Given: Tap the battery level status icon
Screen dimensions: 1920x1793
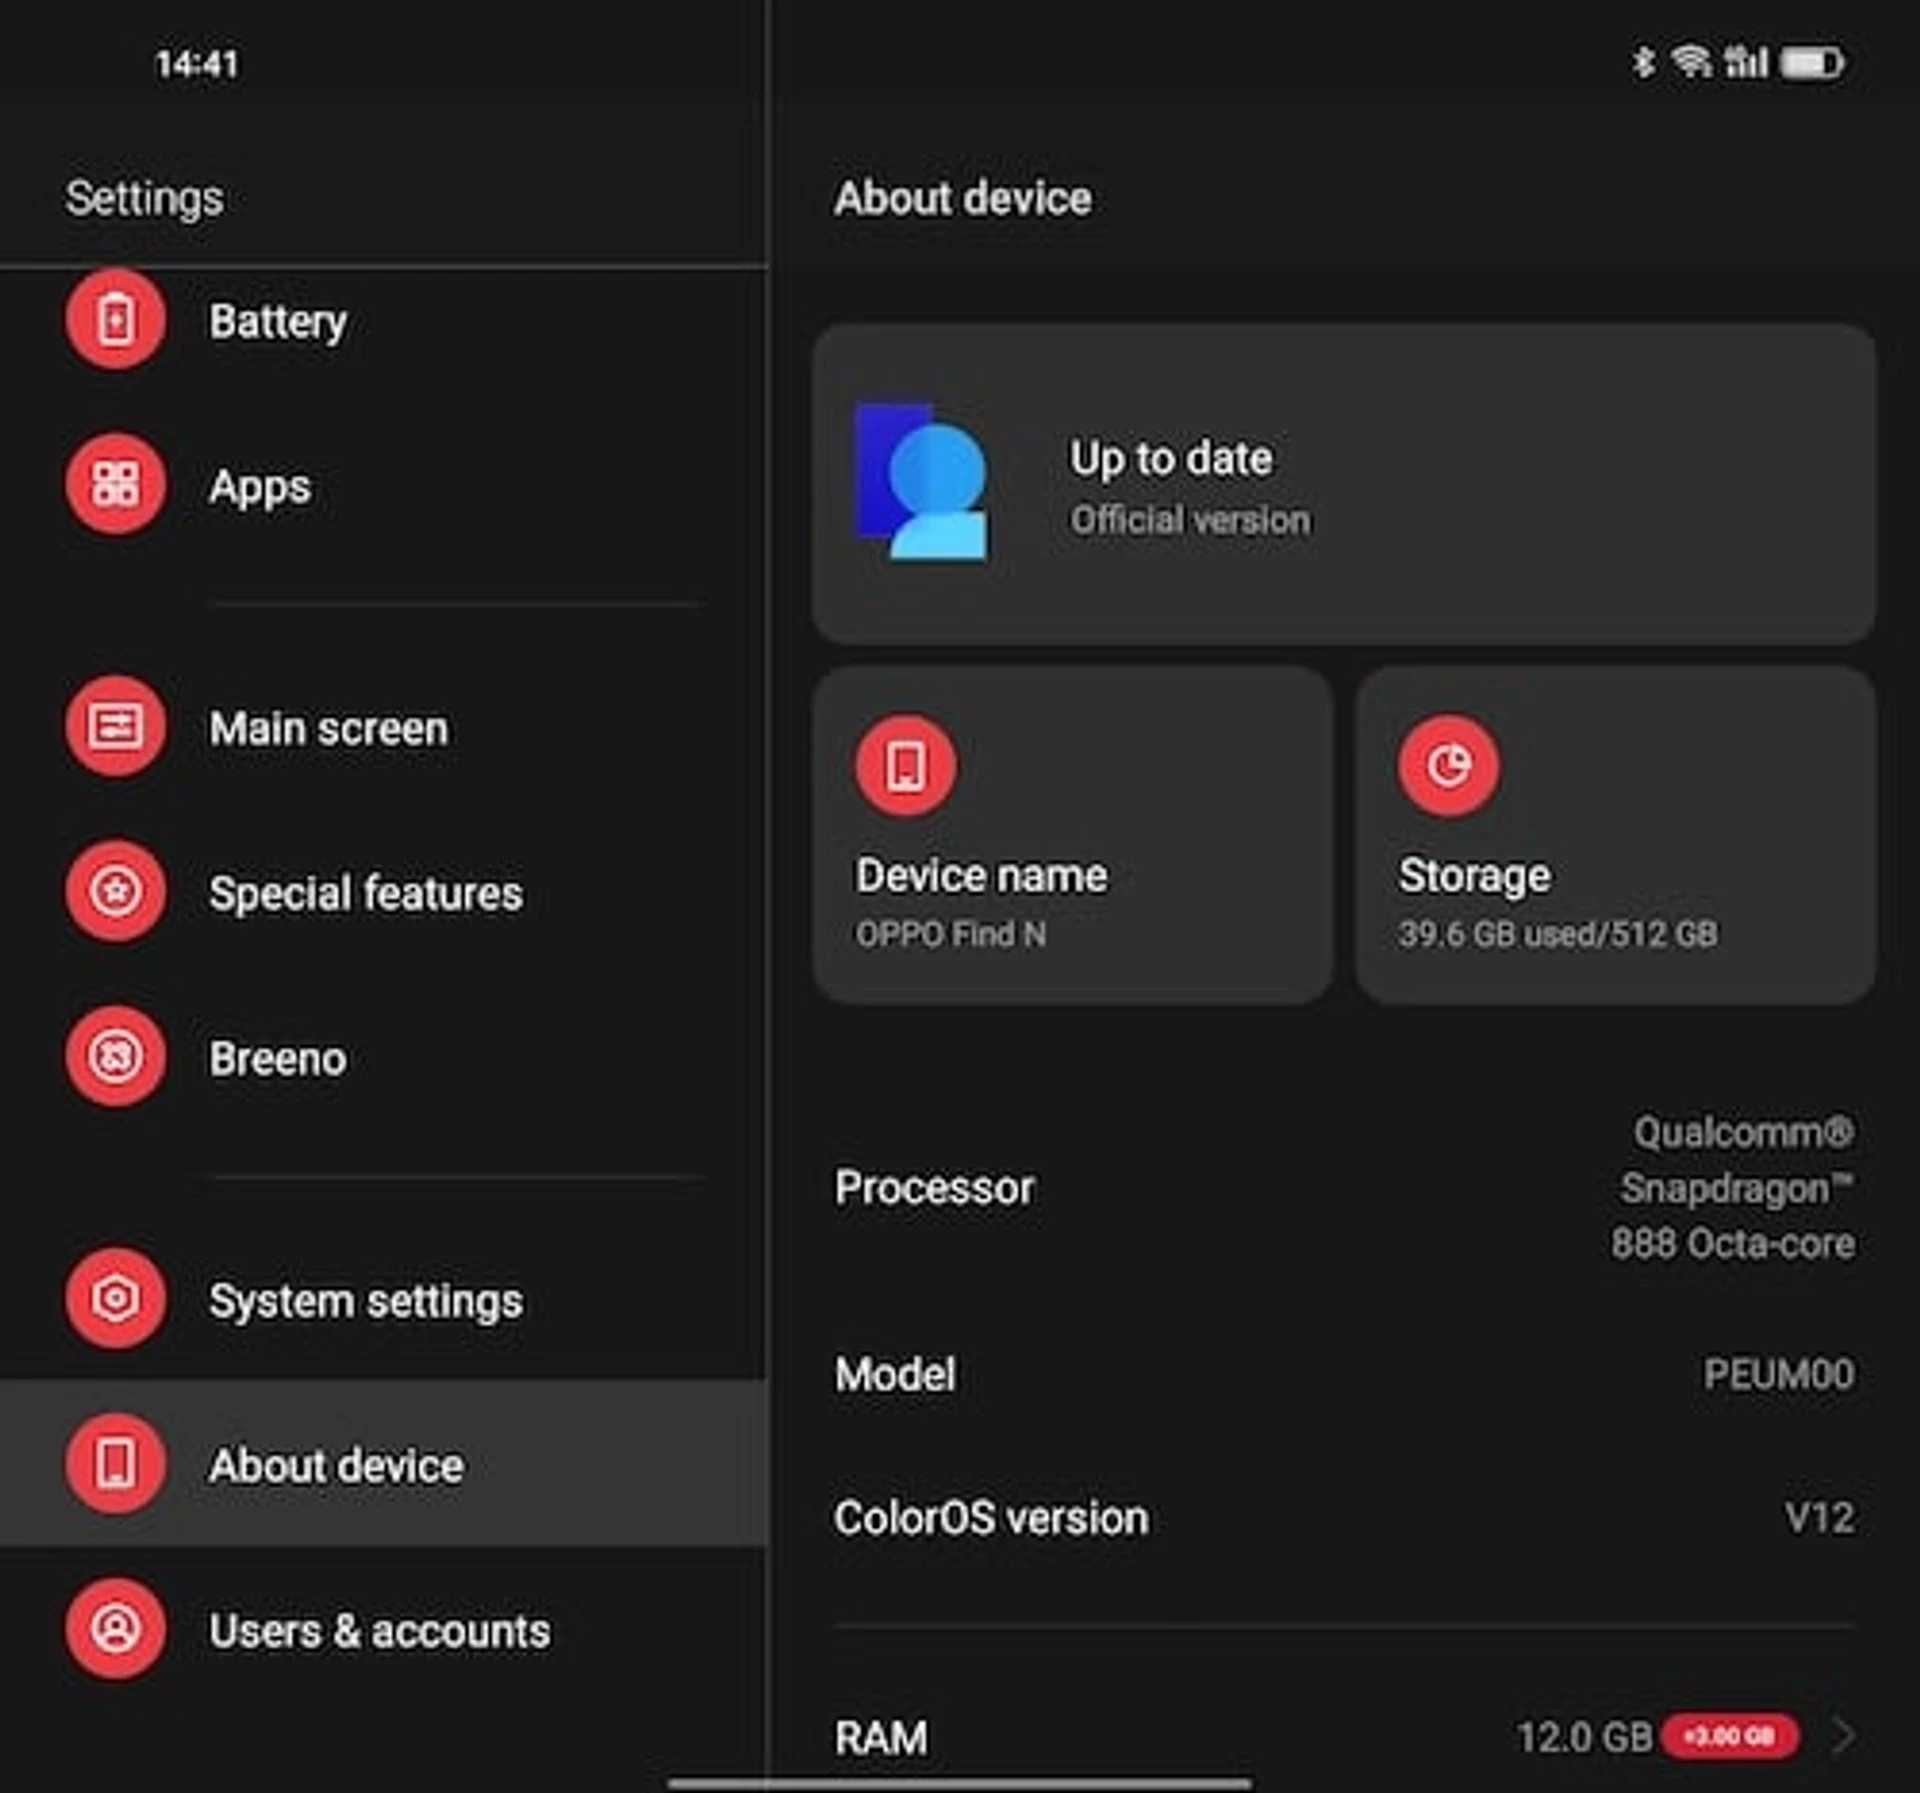Looking at the screenshot, I should click(x=1814, y=63).
